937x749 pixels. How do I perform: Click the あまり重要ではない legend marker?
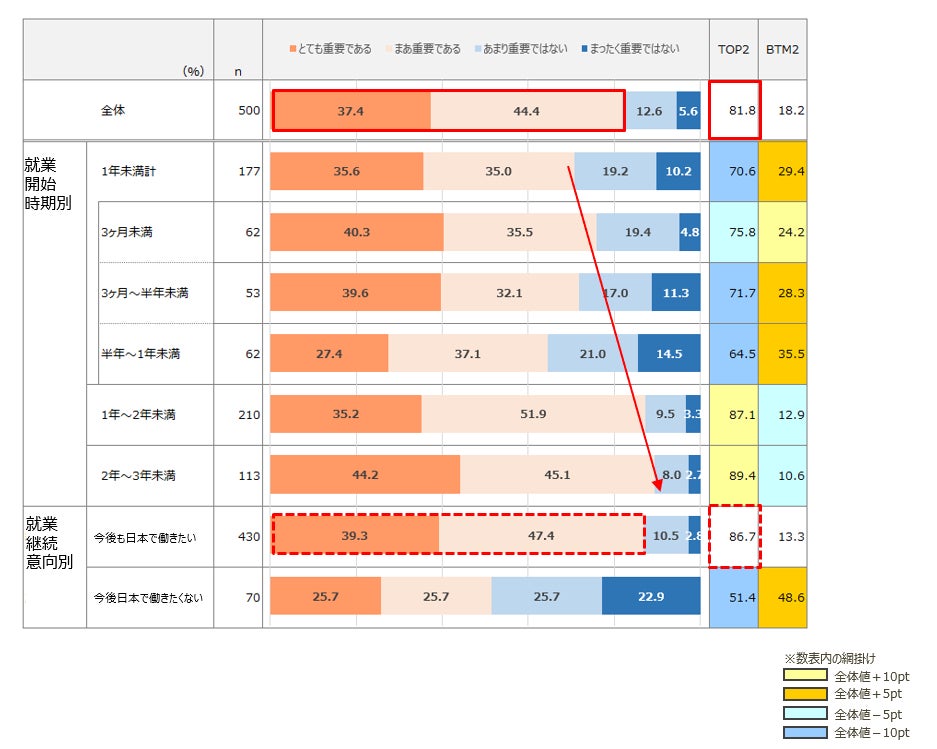click(478, 48)
